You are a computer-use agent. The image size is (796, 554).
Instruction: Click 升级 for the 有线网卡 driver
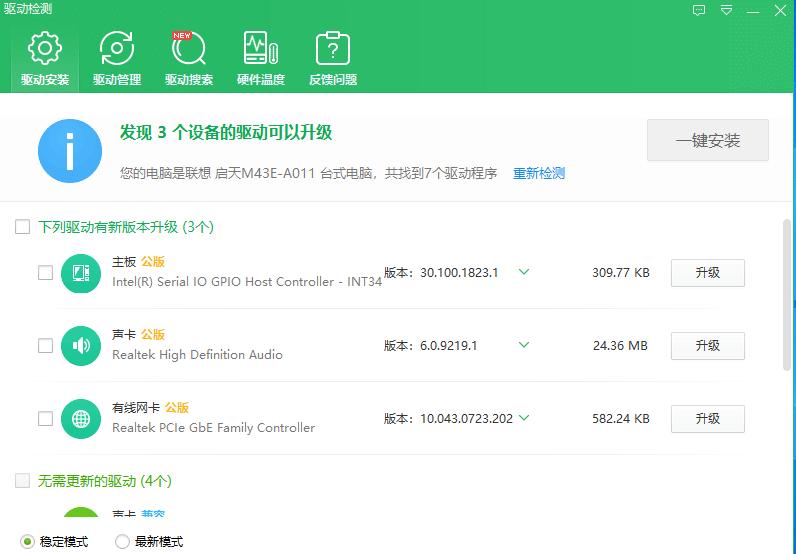(x=708, y=419)
